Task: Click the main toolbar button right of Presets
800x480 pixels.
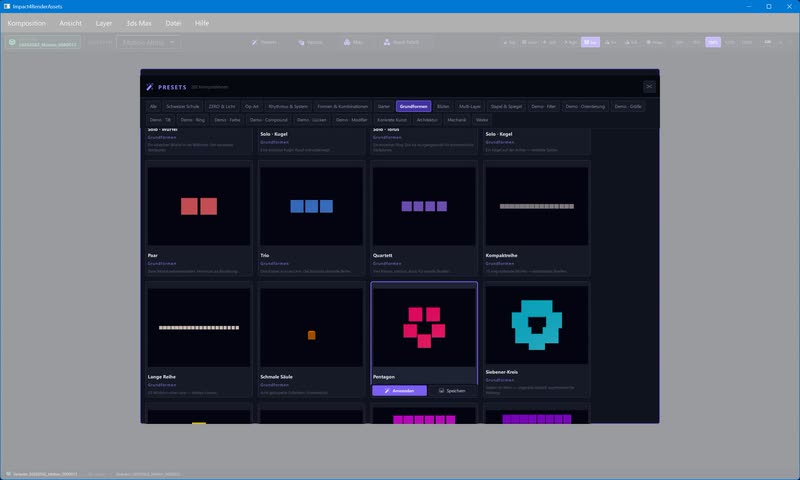Action: [310, 42]
